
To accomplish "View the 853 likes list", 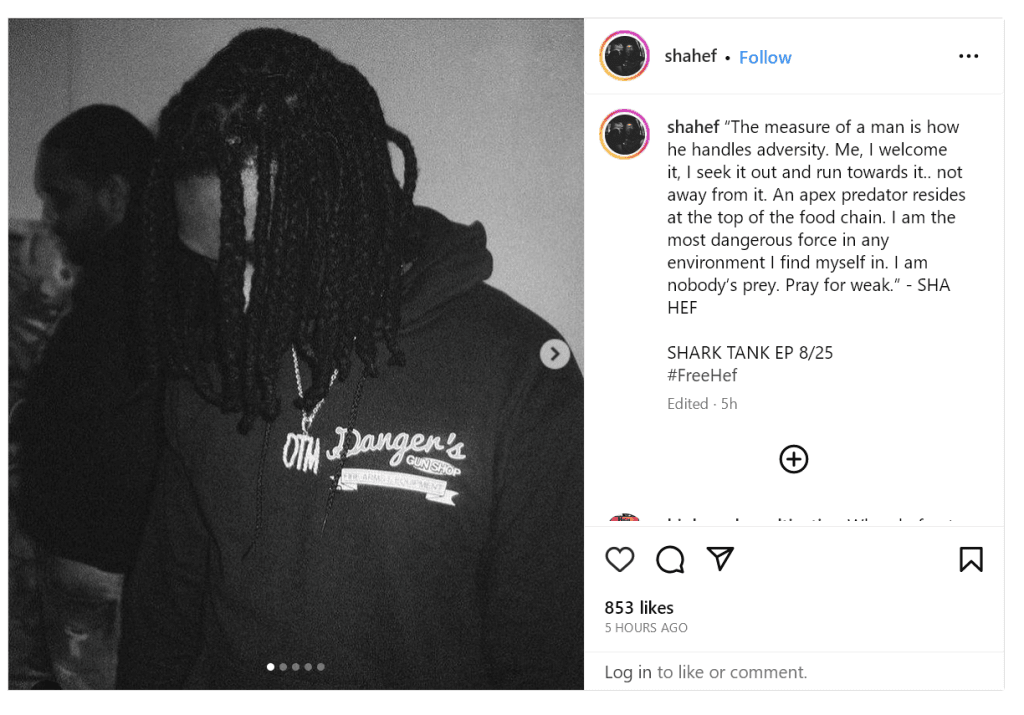I will point(639,608).
